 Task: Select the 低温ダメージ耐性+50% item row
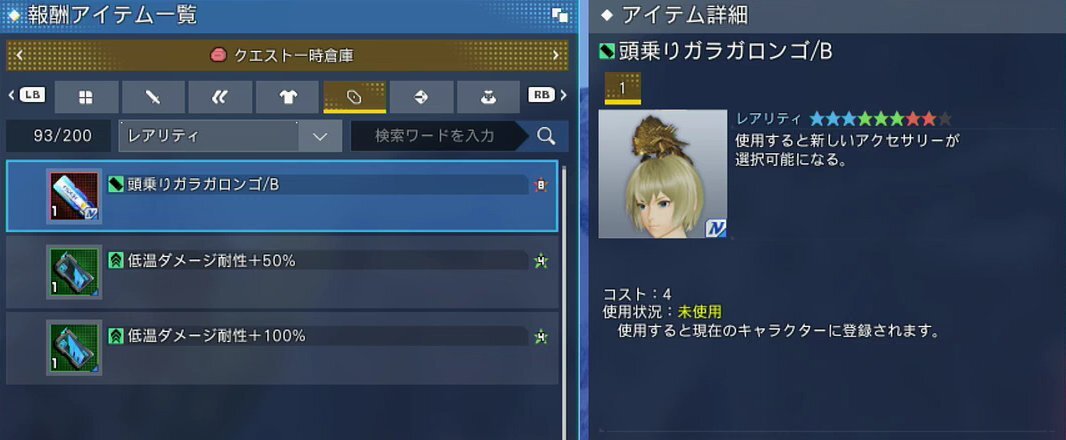pos(282,272)
